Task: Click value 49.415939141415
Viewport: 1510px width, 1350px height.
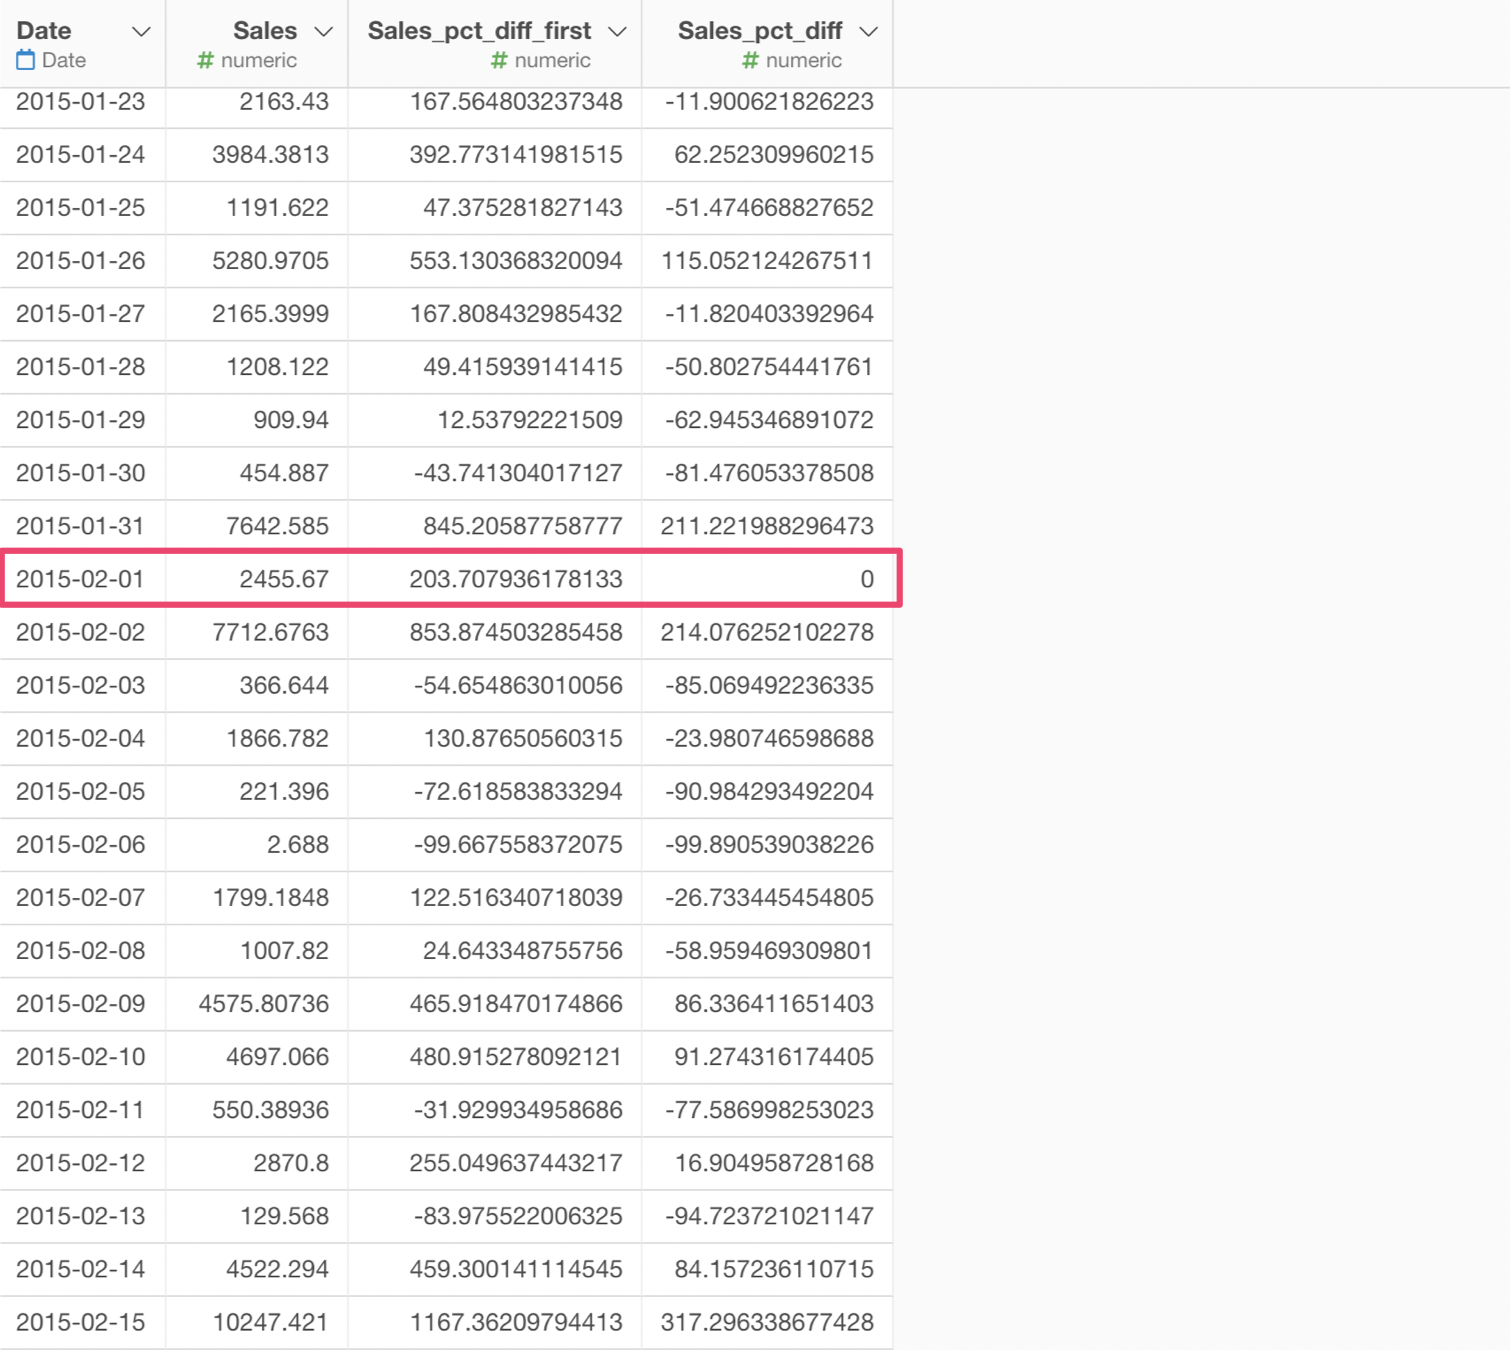Action: [523, 367]
